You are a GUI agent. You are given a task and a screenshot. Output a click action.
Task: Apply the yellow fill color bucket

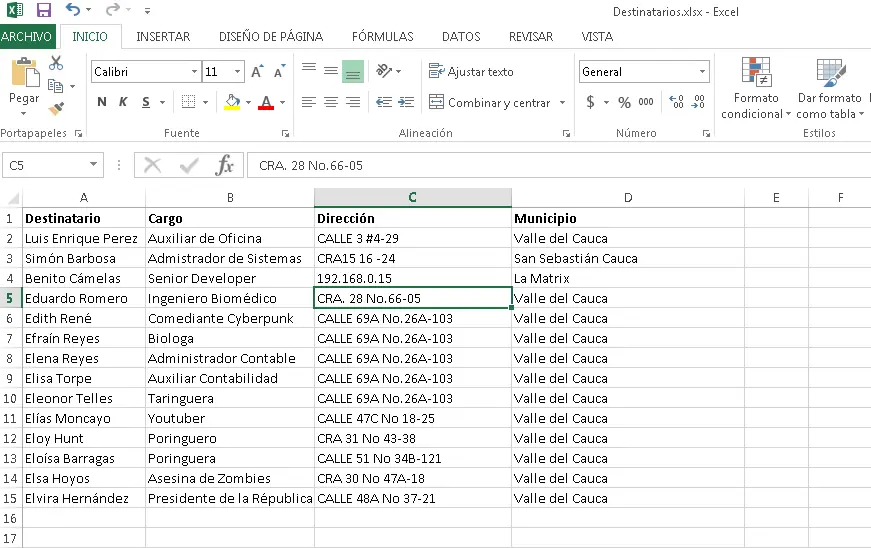(232, 102)
